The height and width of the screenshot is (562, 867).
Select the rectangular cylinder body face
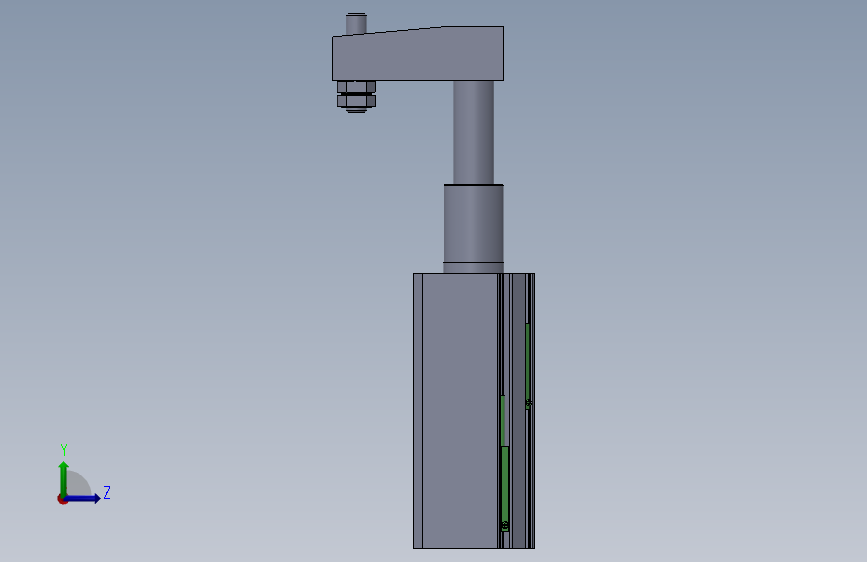click(459, 410)
